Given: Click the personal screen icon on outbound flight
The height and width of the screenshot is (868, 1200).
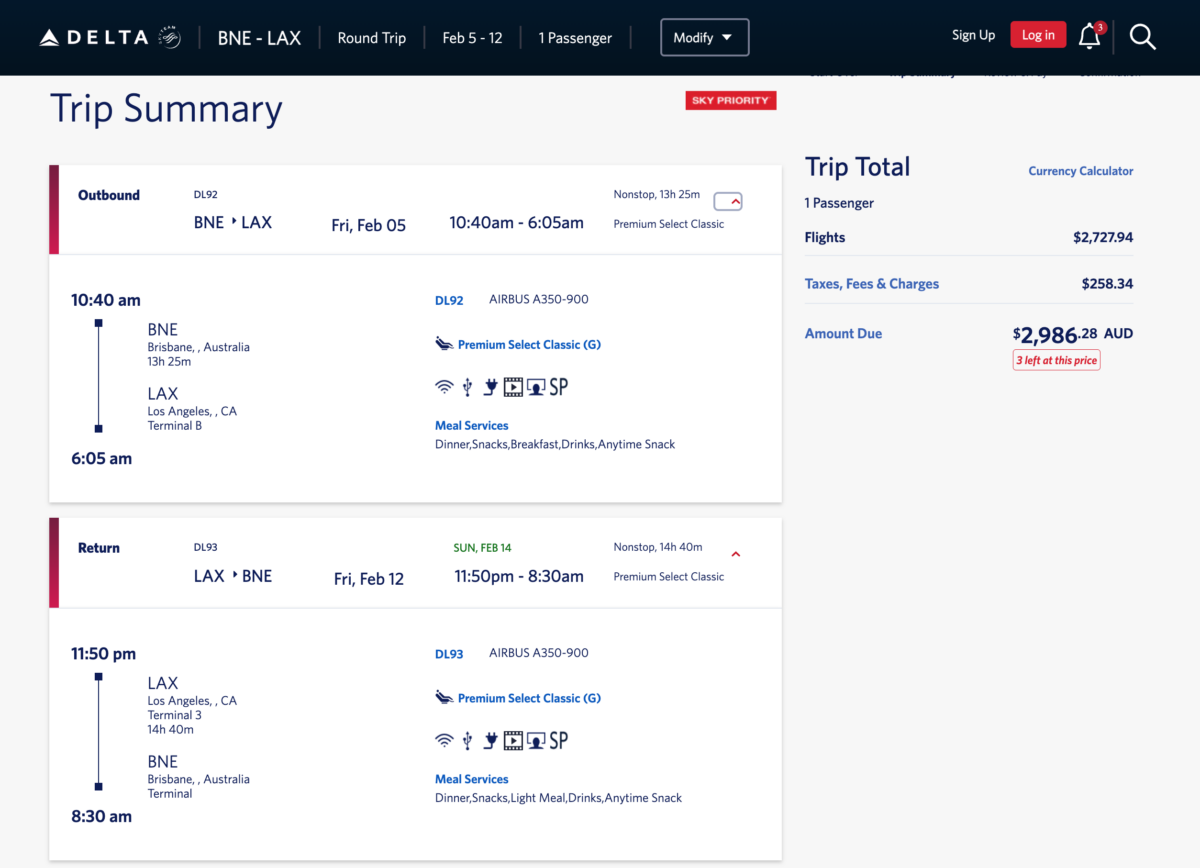Looking at the screenshot, I should (536, 387).
